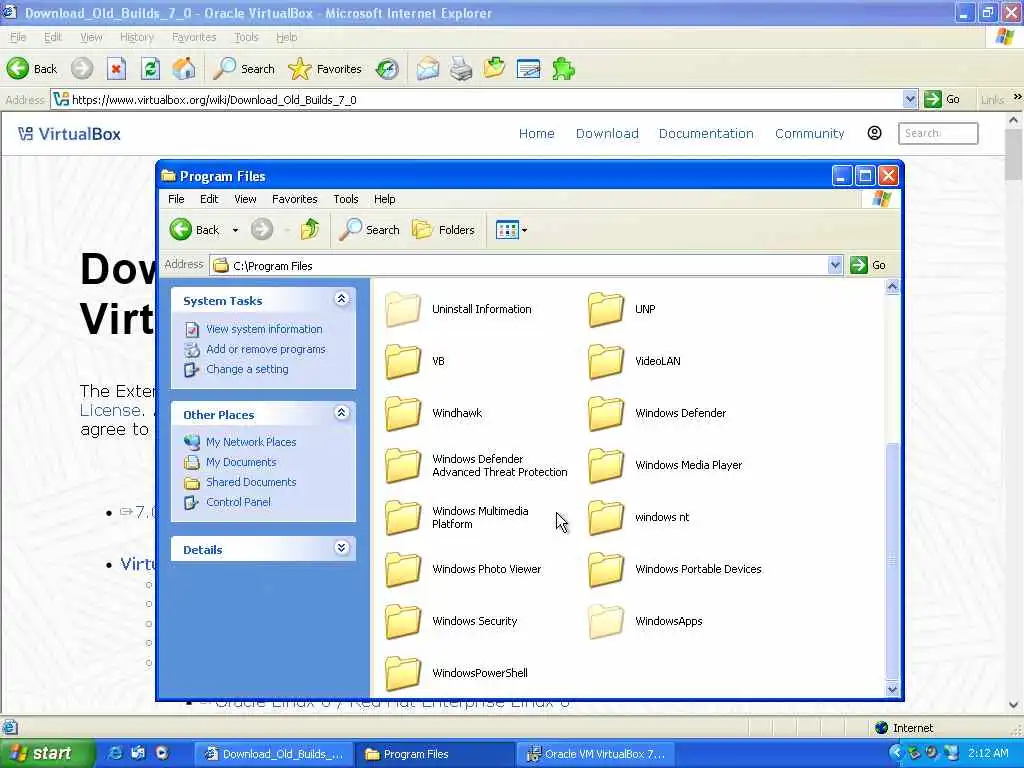Toggle Folders pane in Program Files
Image resolution: width=1024 pixels, height=768 pixels.
443,230
